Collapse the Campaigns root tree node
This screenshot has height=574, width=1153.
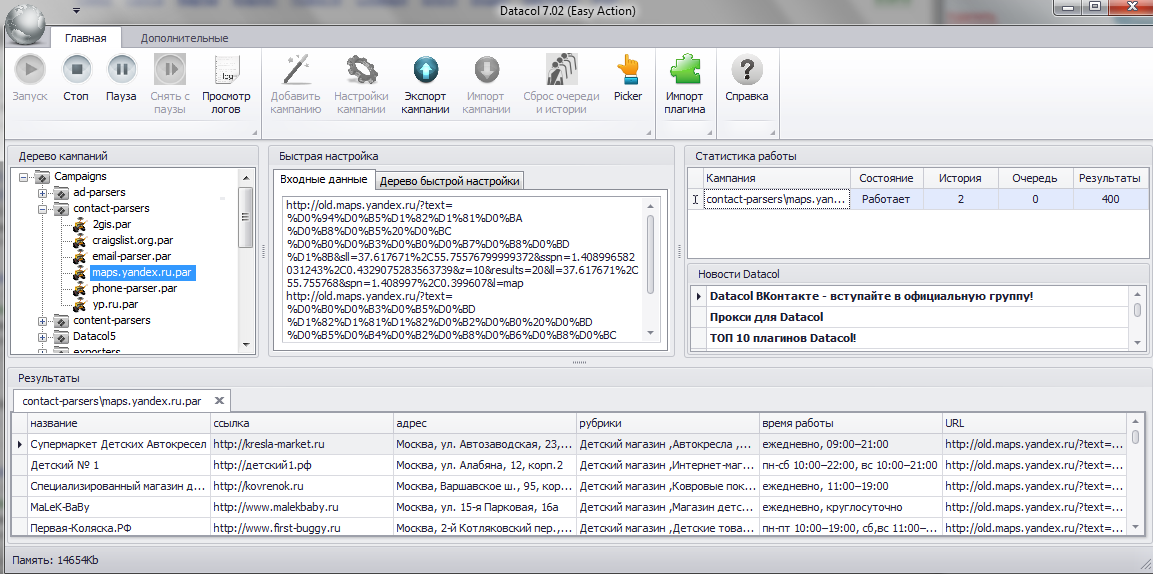click(24, 176)
